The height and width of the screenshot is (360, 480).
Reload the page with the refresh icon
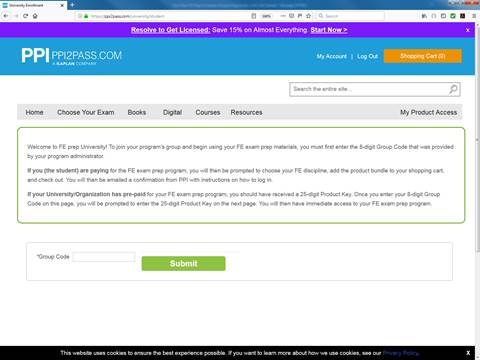pos(25,16)
